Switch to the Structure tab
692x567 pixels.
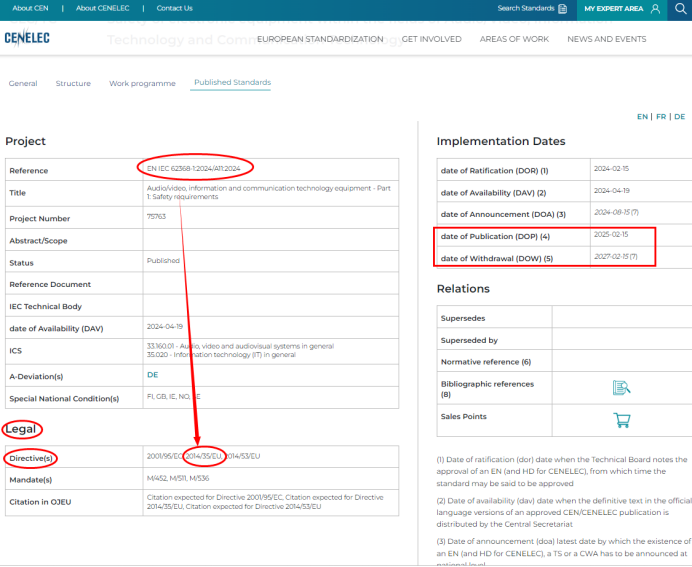coord(73,83)
